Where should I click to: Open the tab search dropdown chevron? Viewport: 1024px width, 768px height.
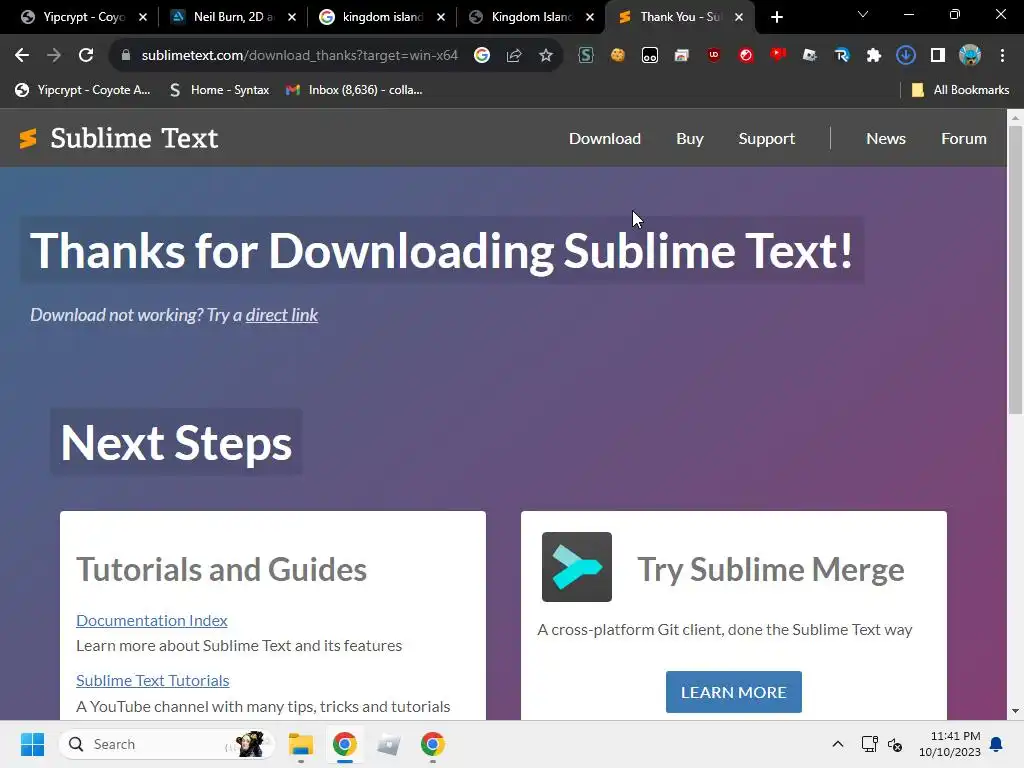[x=863, y=14]
